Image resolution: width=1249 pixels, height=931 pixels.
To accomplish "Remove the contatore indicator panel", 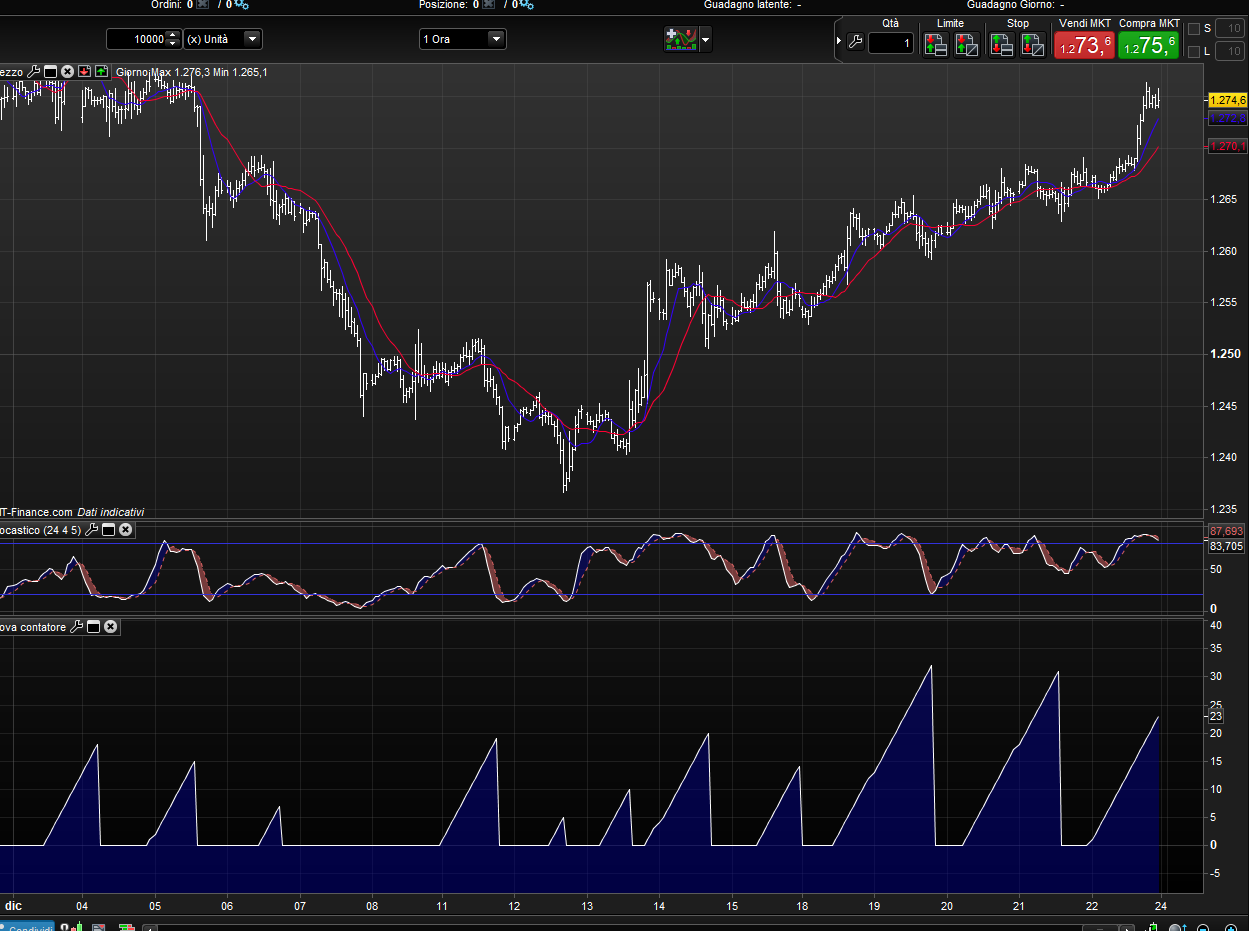I will pos(111,627).
